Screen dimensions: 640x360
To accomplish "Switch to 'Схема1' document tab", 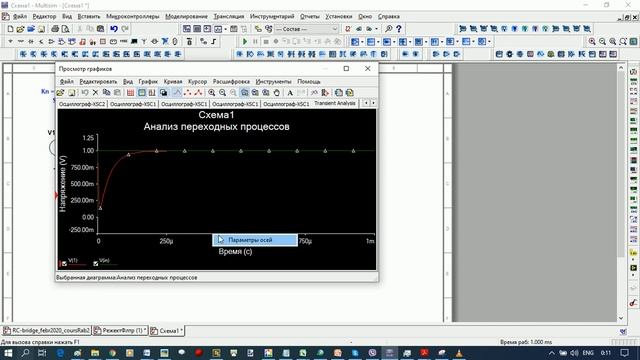I will point(167,331).
